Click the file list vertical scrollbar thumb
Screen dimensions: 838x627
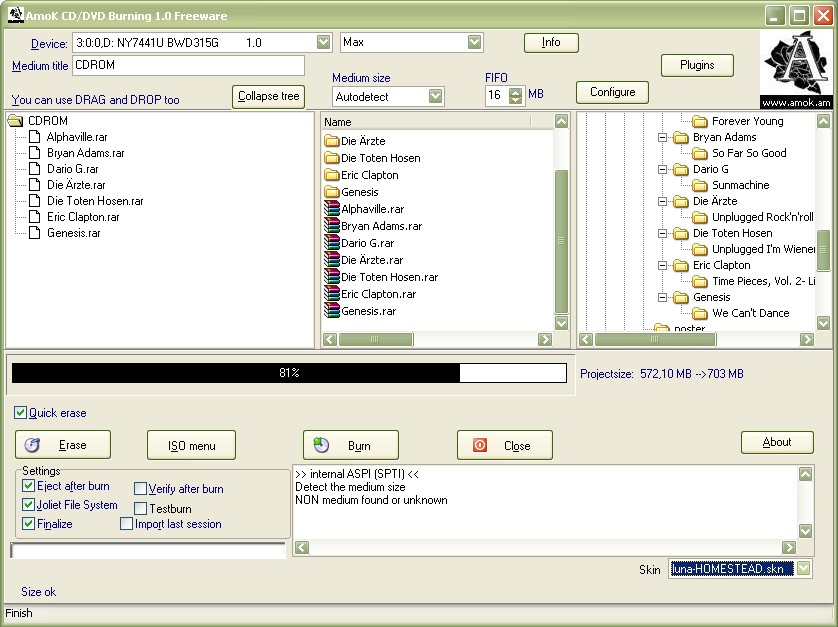tap(561, 241)
